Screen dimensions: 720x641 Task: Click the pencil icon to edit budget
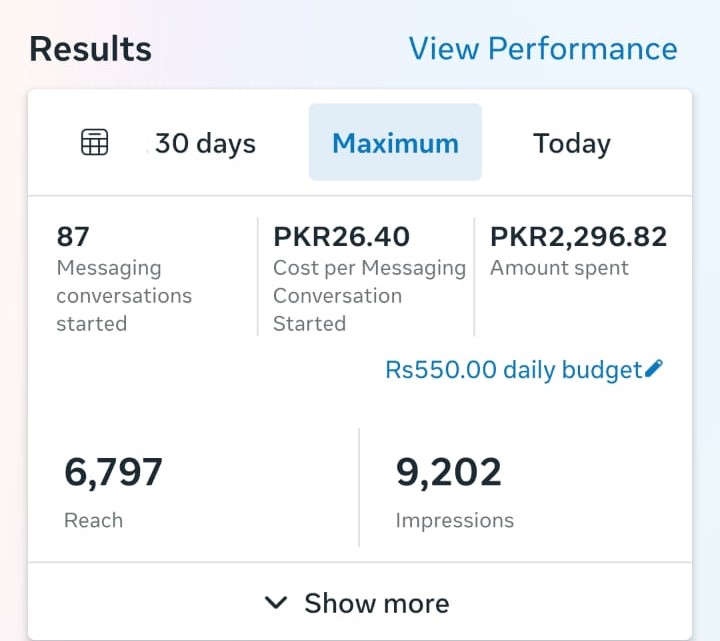pos(654,369)
